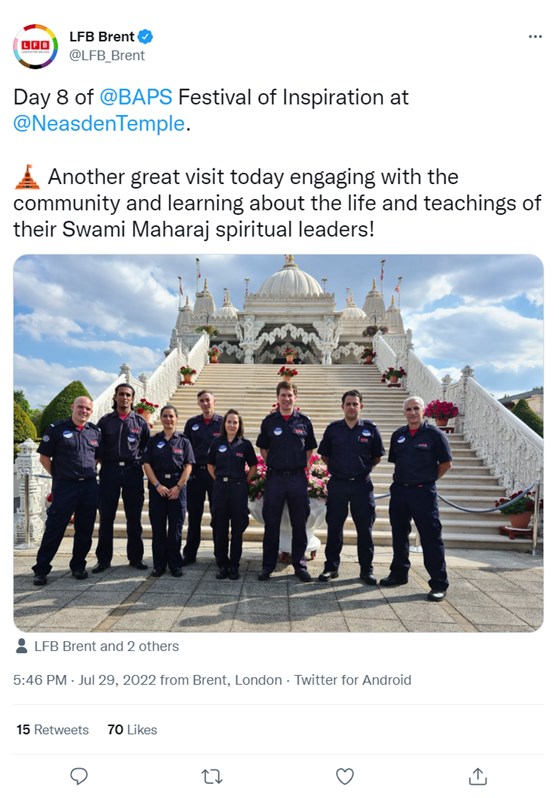Retweet using the retweet arrows icon
The height and width of the screenshot is (798, 559).
(212, 777)
